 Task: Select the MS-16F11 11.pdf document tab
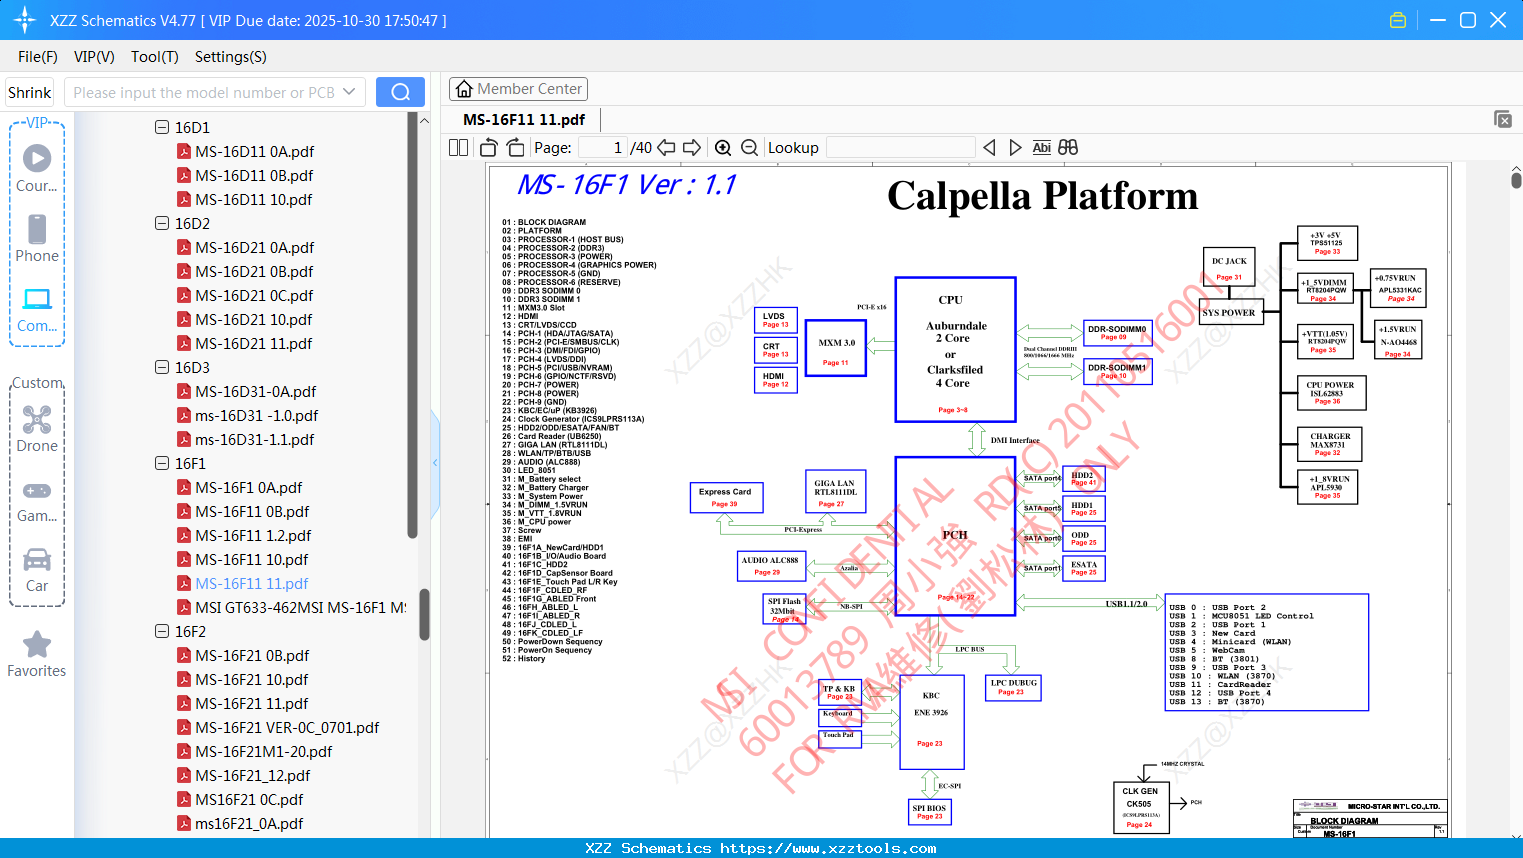[524, 119]
